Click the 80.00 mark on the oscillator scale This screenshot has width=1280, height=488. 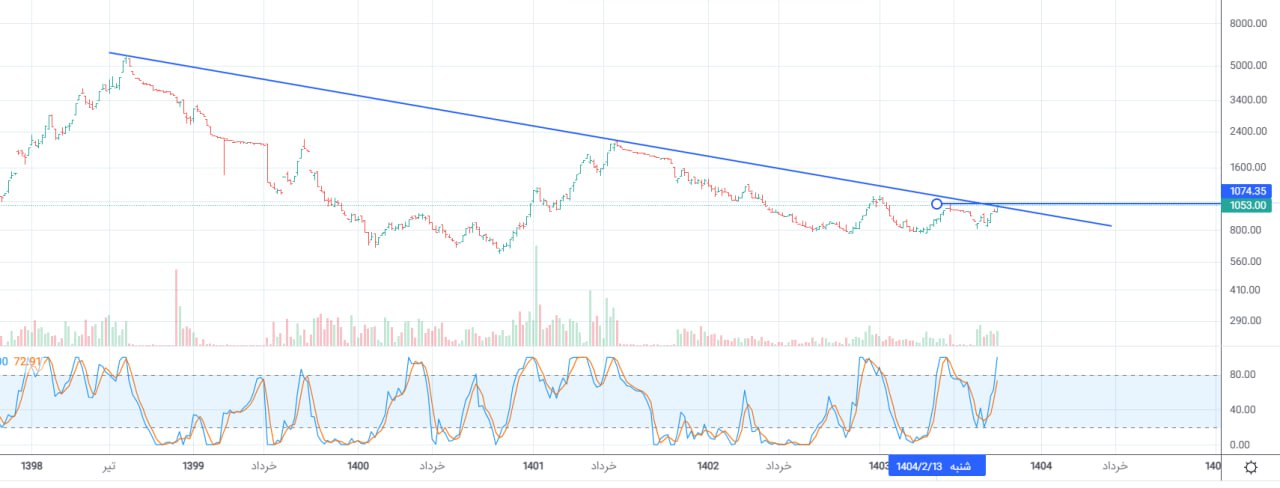(x=1242, y=375)
